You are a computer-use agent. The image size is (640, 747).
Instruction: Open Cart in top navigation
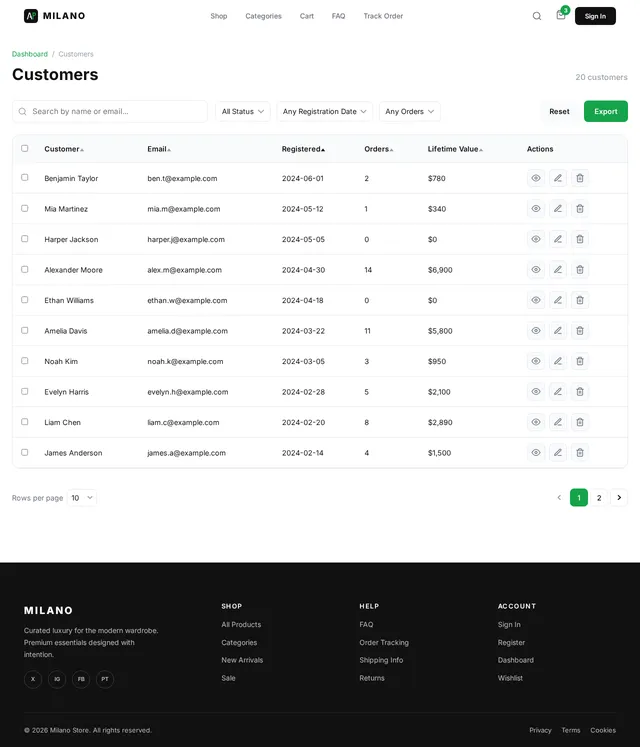pos(307,16)
